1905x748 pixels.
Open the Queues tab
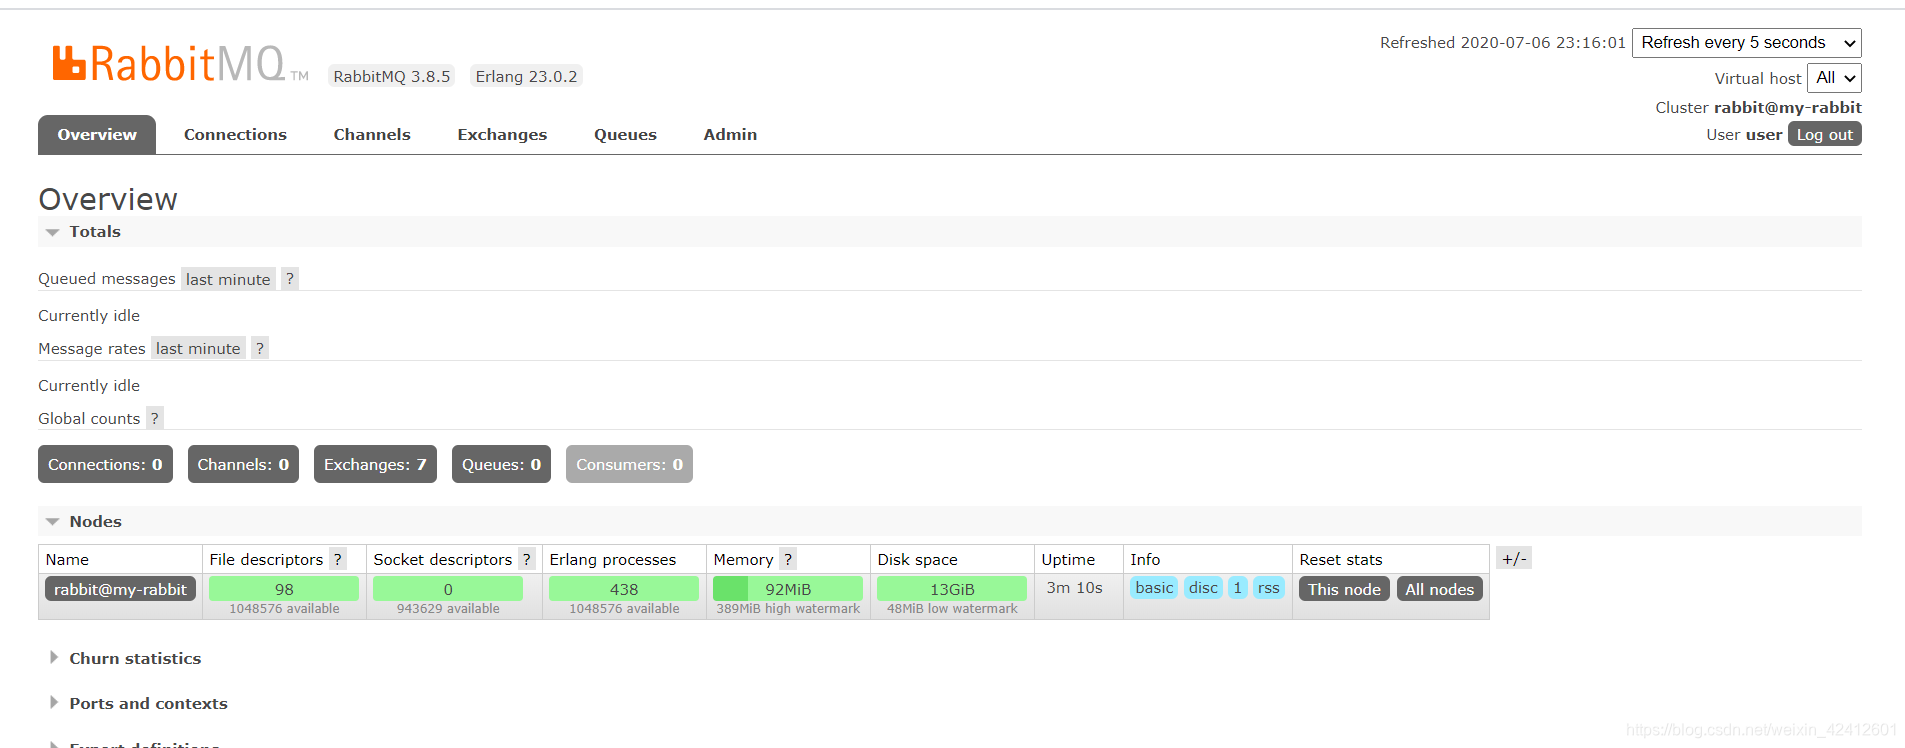click(625, 135)
